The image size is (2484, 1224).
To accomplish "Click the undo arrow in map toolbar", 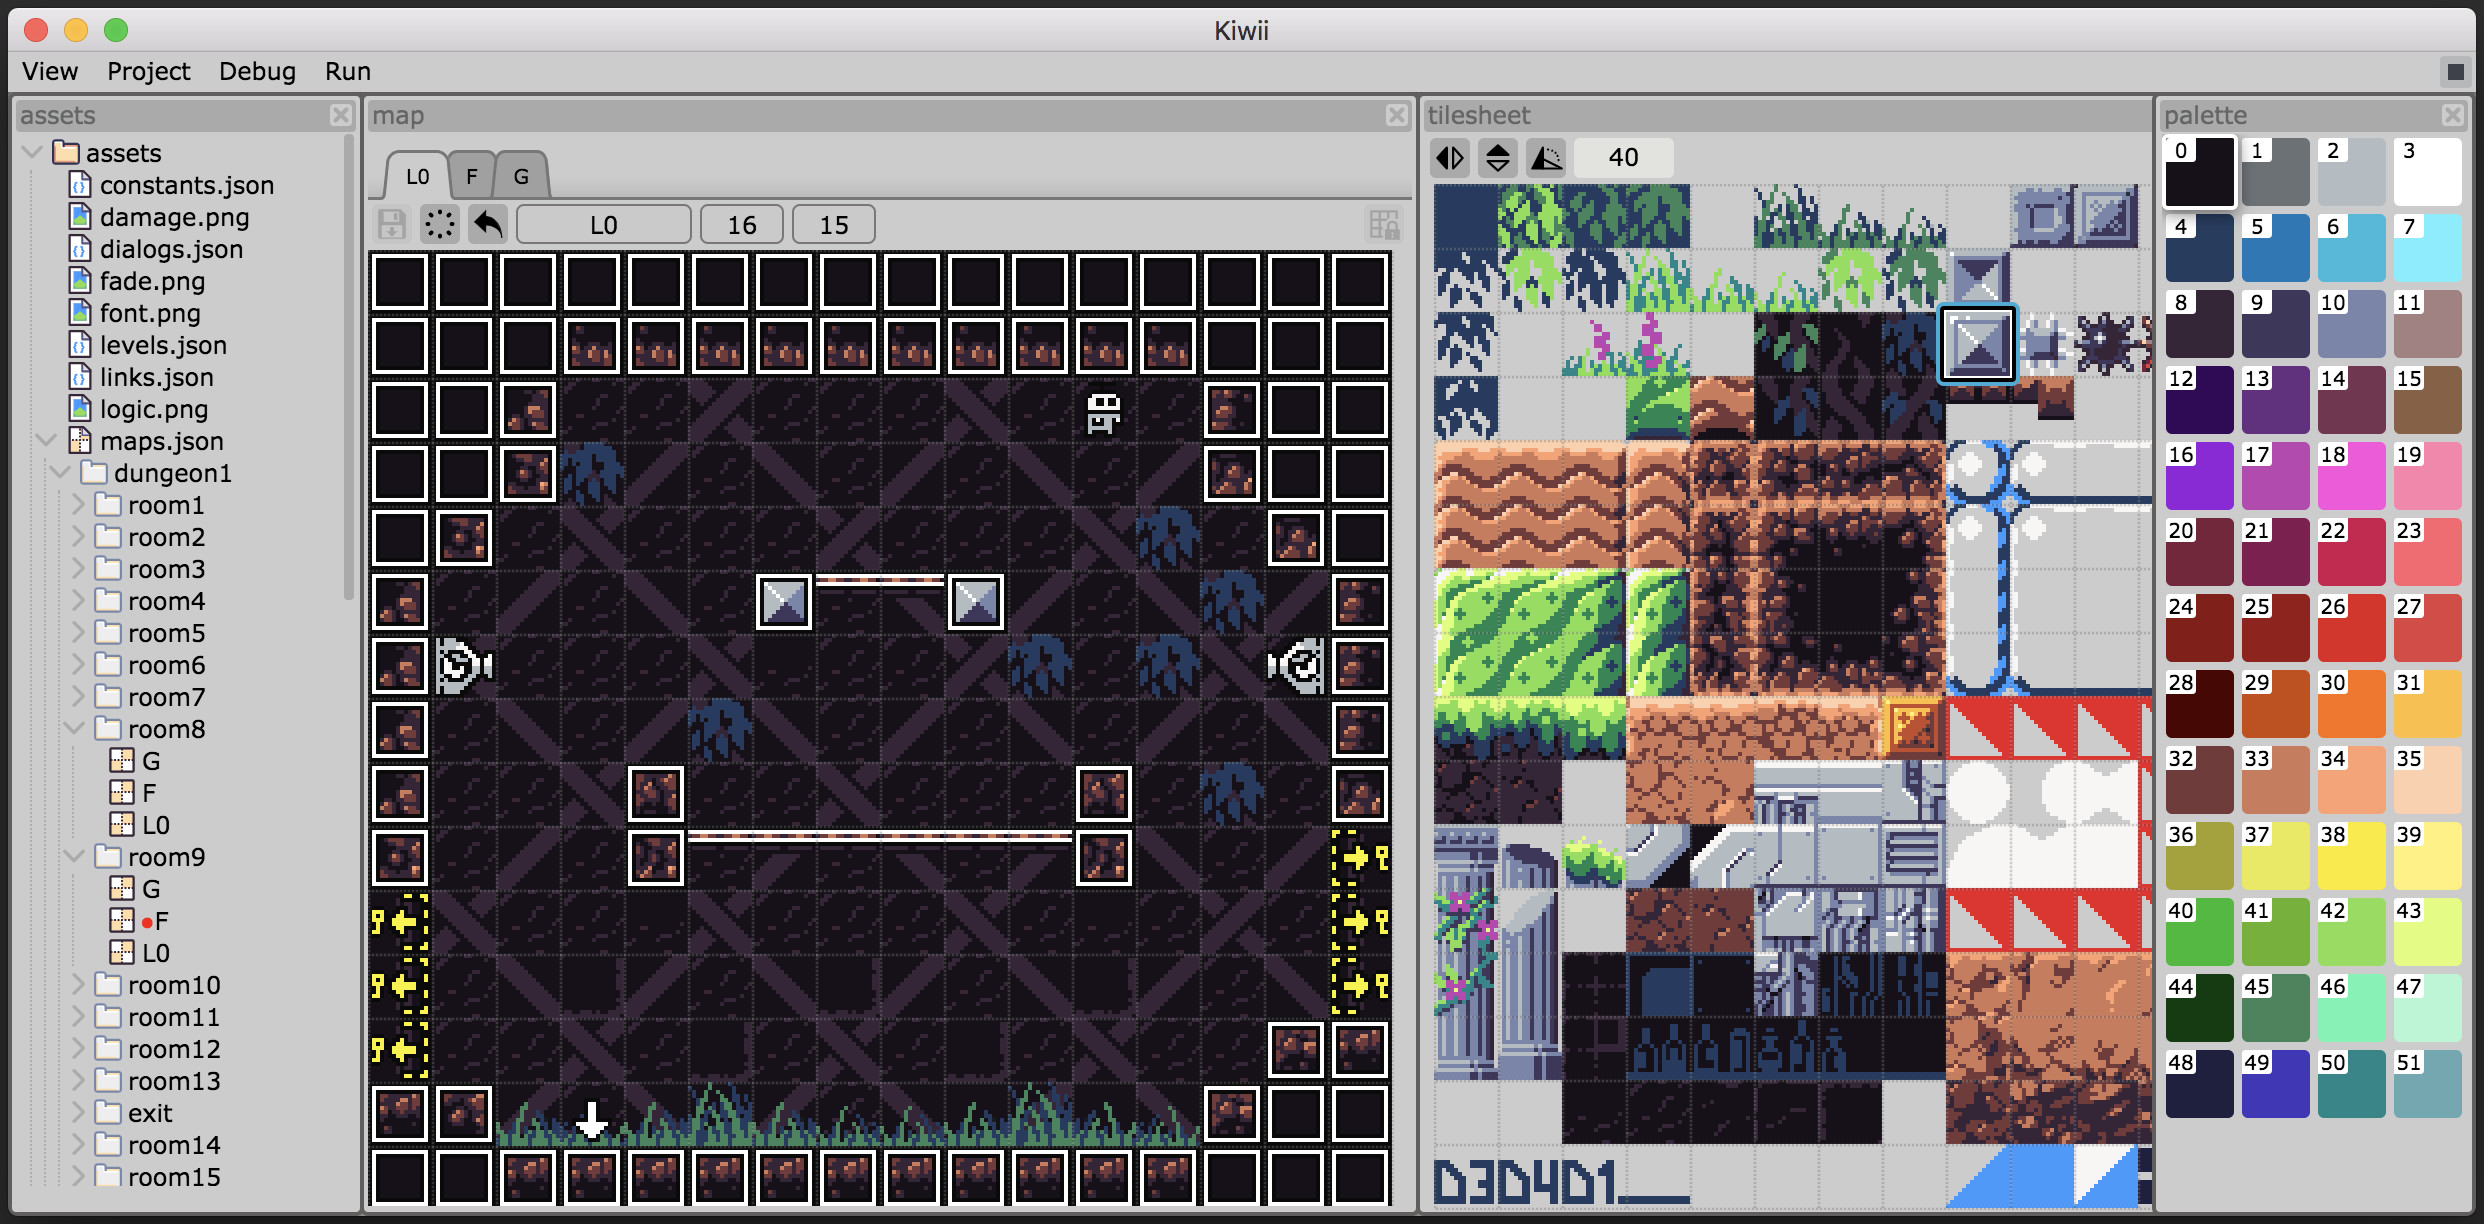I will coord(488,224).
